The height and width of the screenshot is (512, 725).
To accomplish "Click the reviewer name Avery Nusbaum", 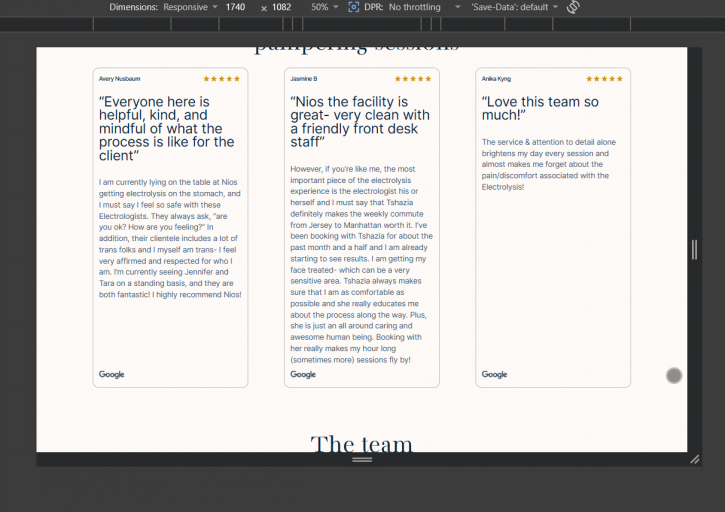I will 119,79.
